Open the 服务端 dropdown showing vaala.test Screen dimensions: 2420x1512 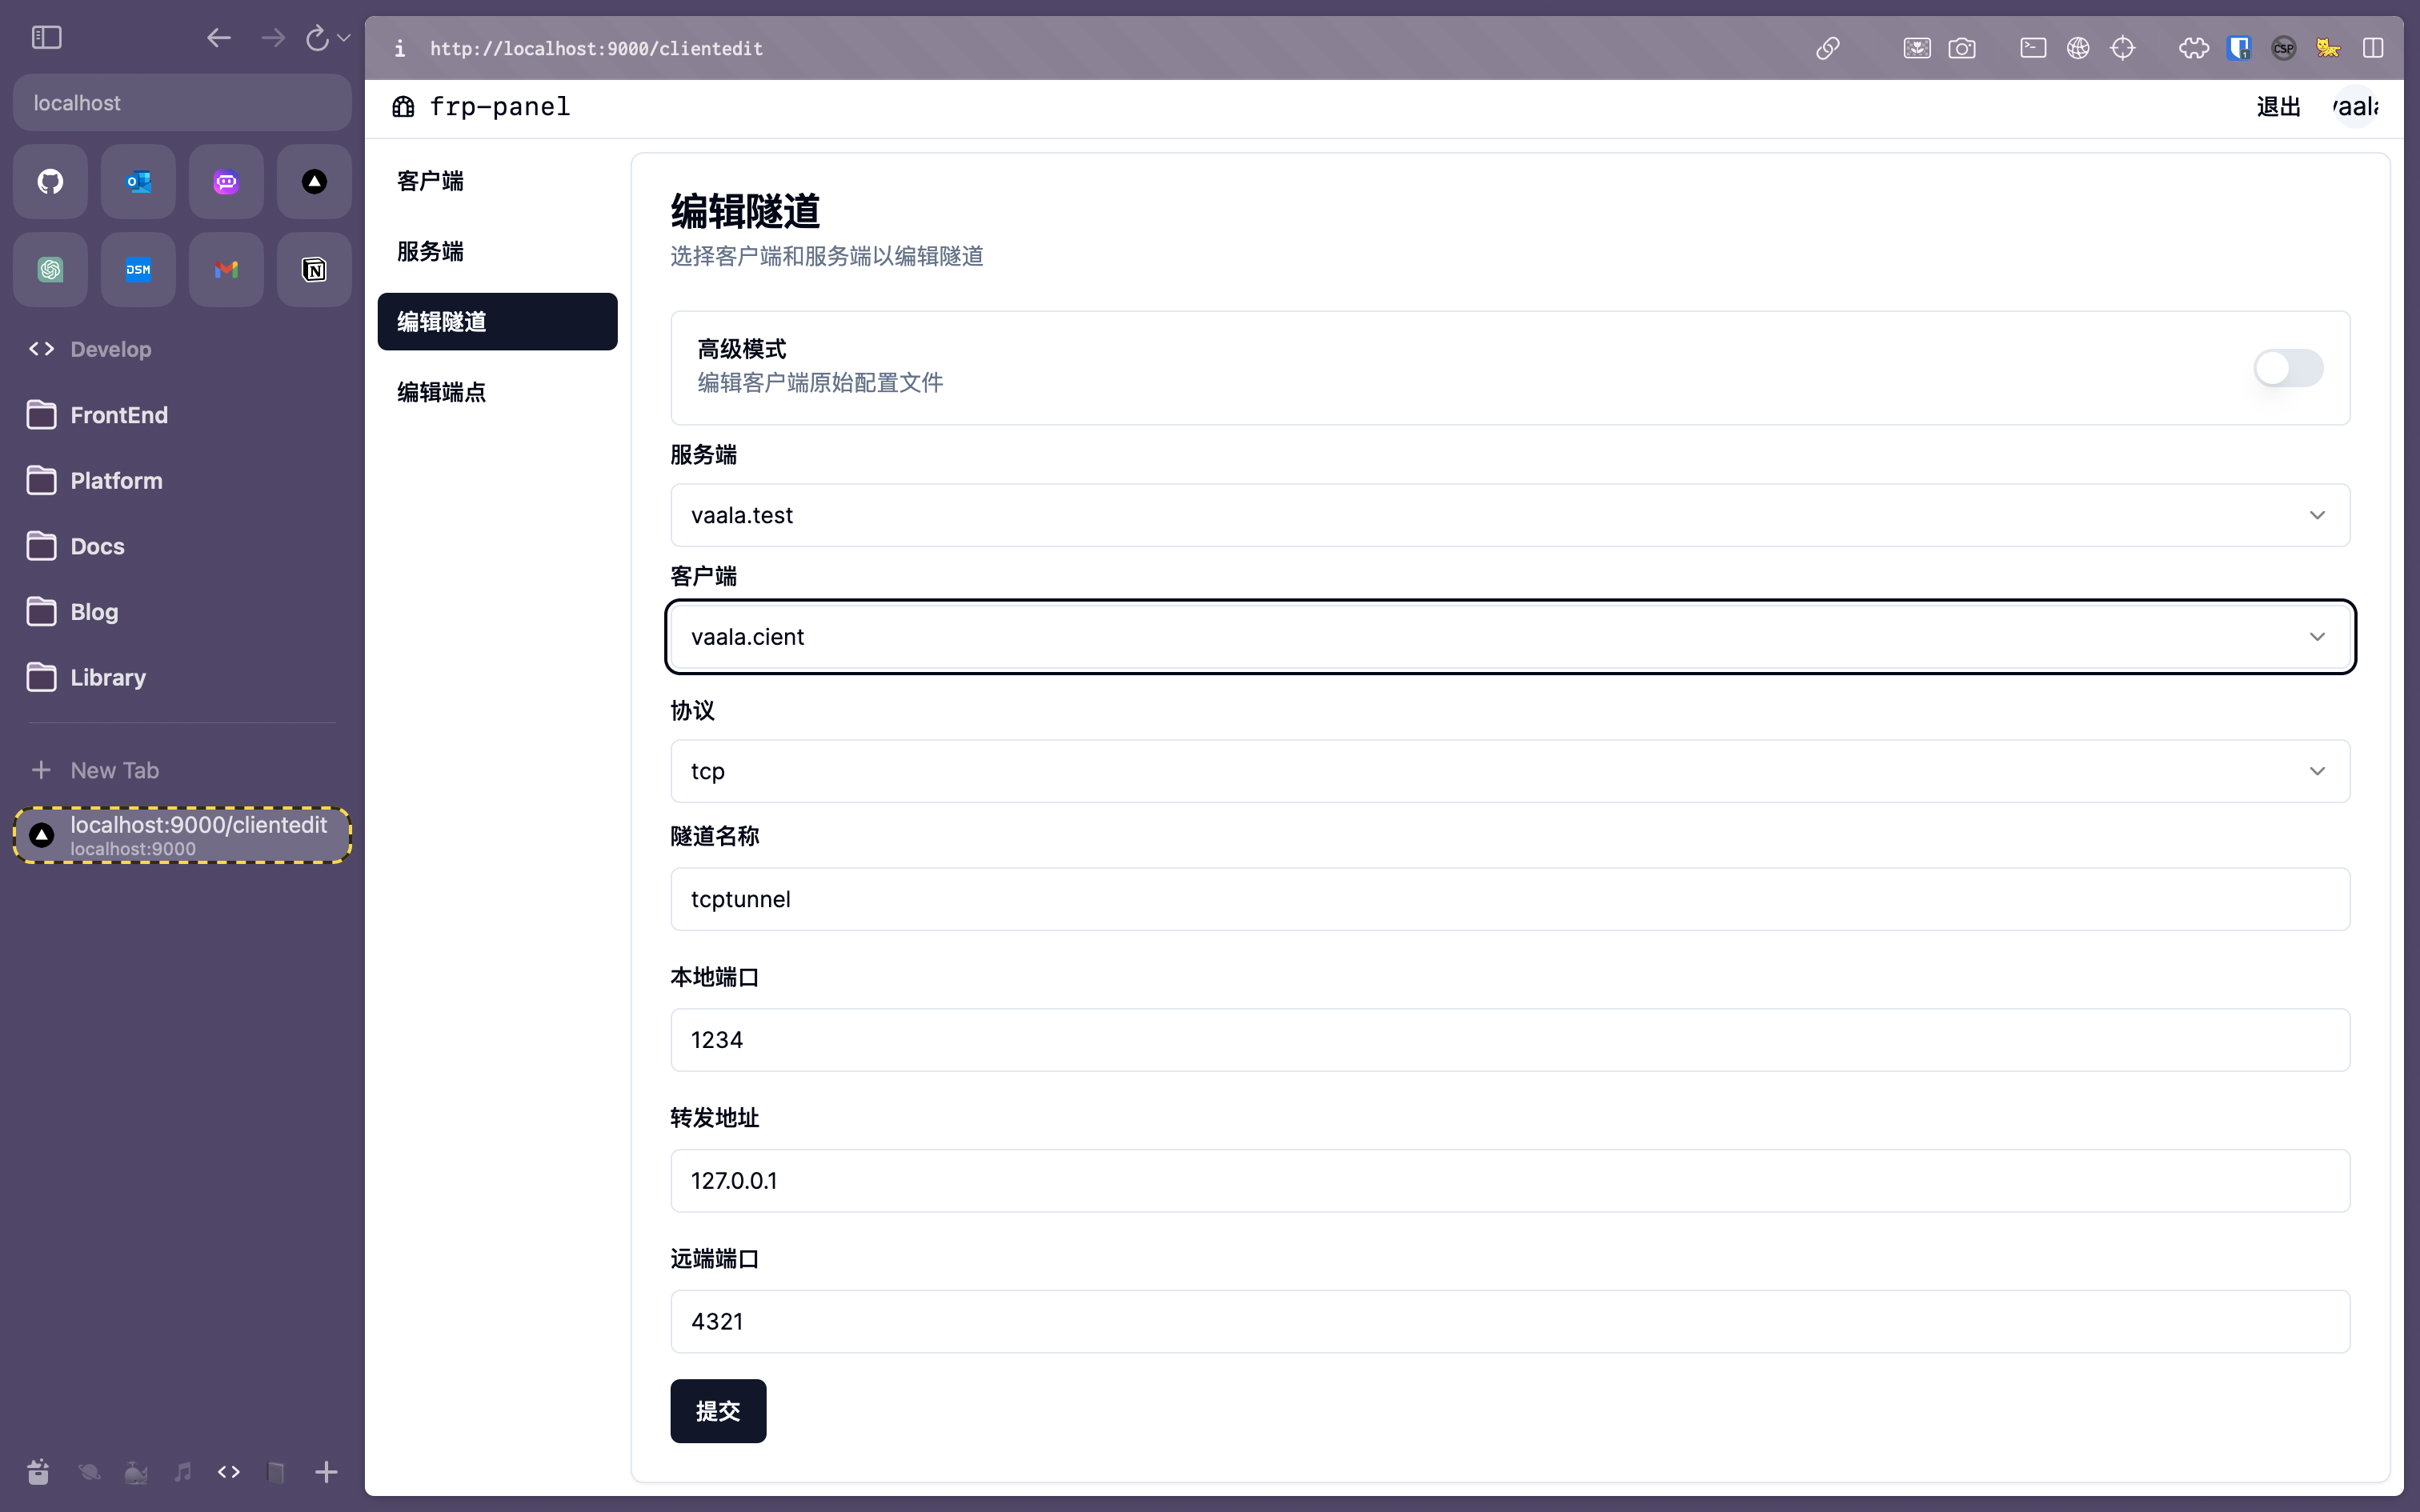coord(1509,515)
